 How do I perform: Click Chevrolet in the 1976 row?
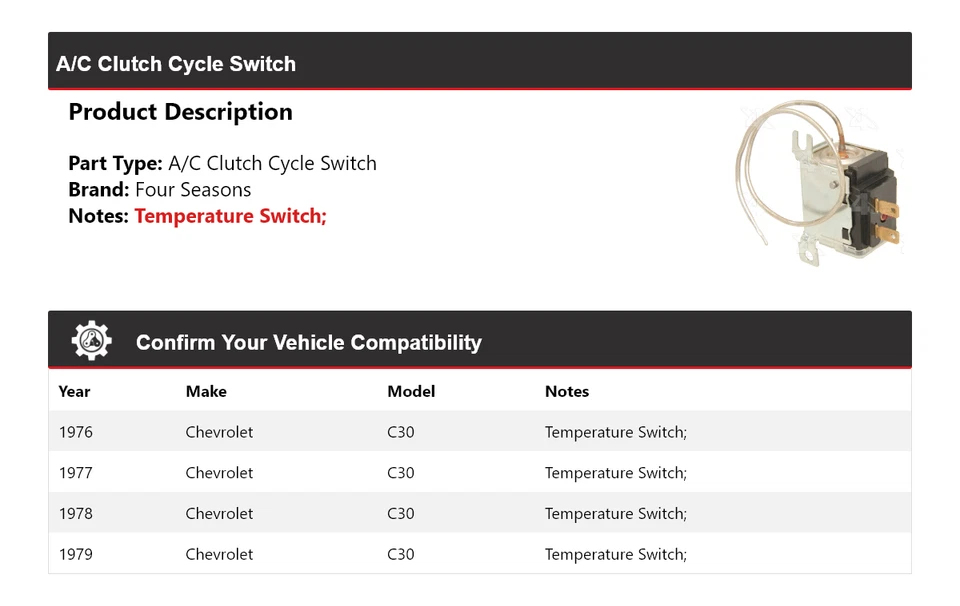click(219, 432)
